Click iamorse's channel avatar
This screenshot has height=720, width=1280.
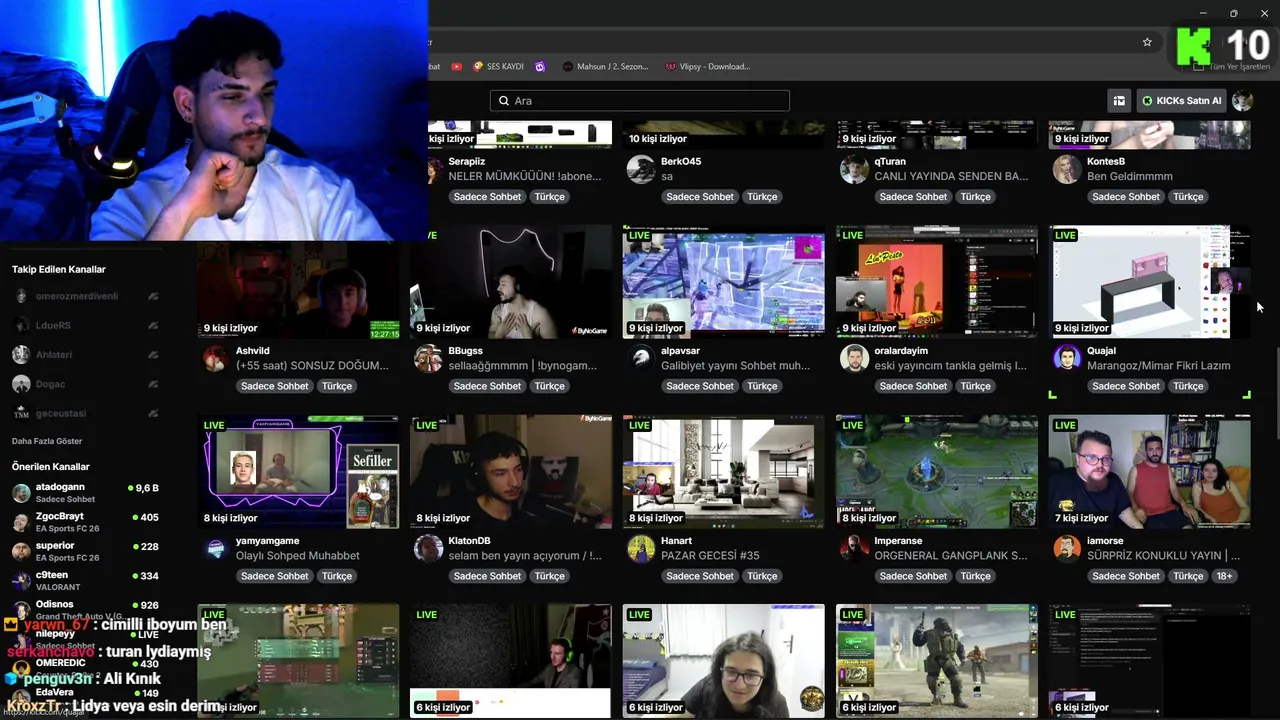pyautogui.click(x=1067, y=548)
